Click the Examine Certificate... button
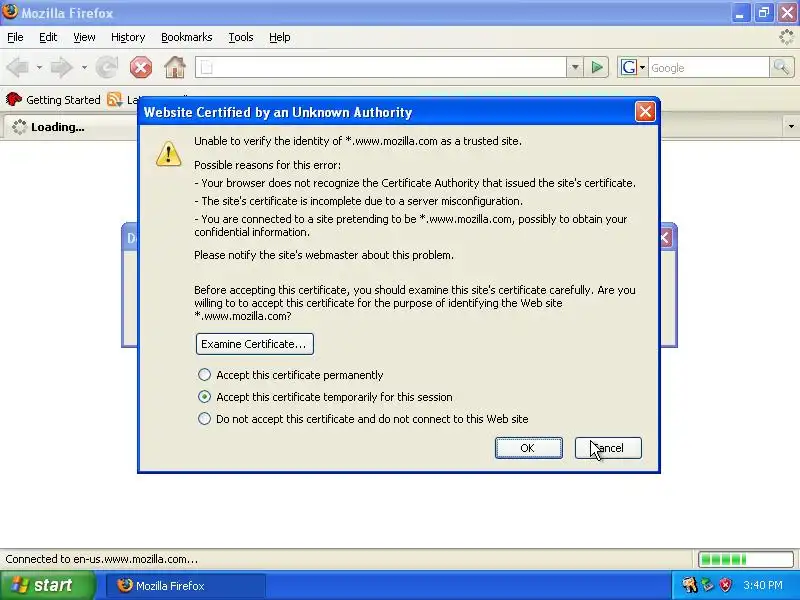800x600 pixels. [x=255, y=344]
